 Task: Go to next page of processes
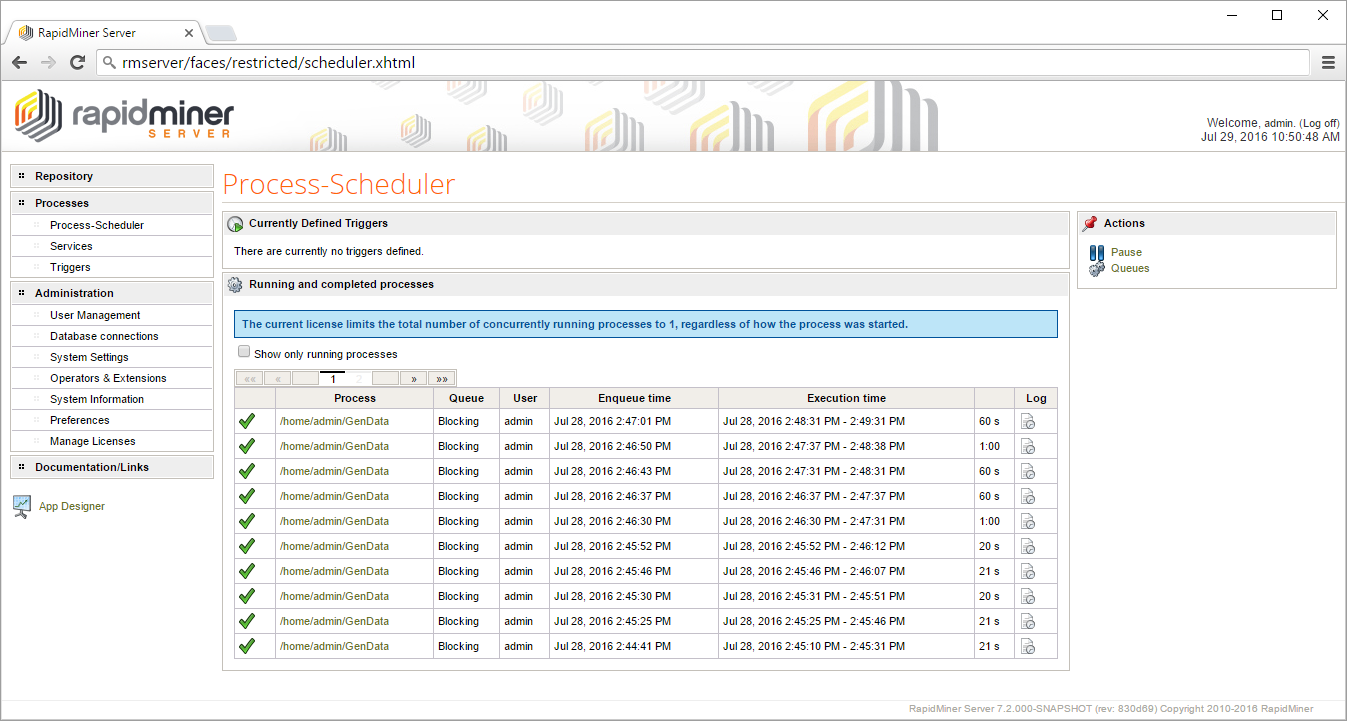tap(413, 379)
